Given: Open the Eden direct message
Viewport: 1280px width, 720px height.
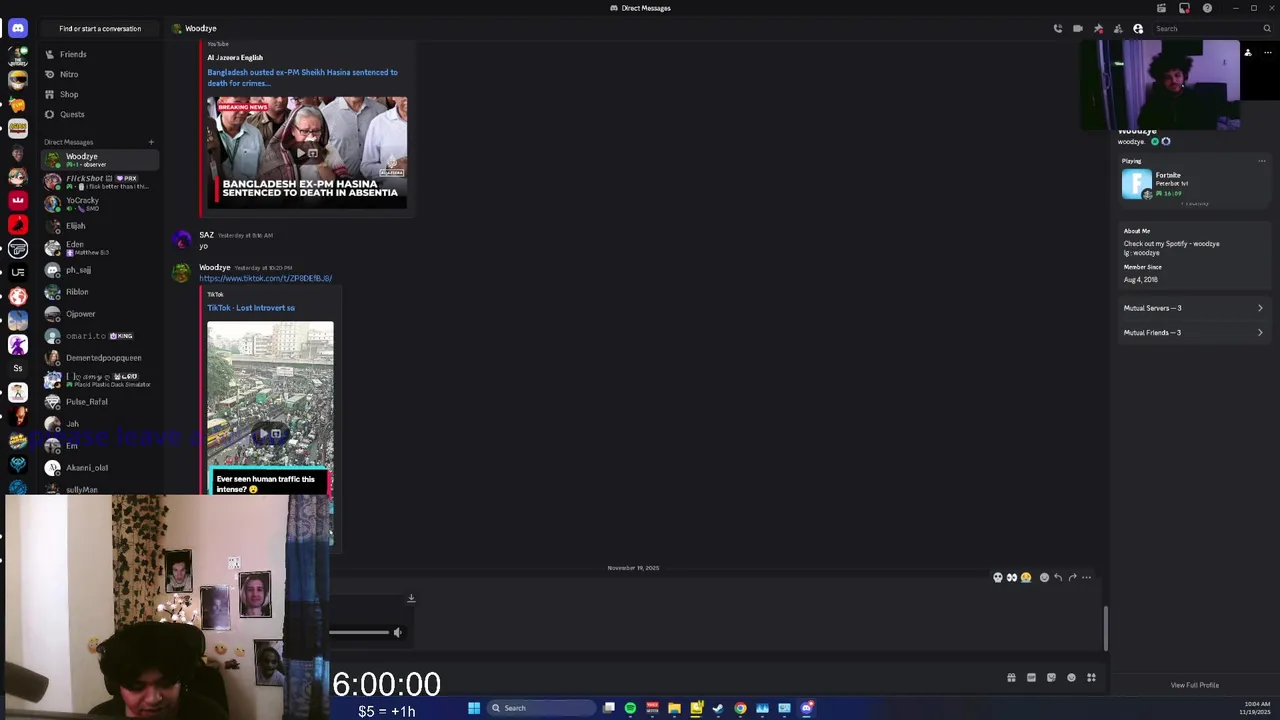Looking at the screenshot, I should pyautogui.click(x=100, y=247).
